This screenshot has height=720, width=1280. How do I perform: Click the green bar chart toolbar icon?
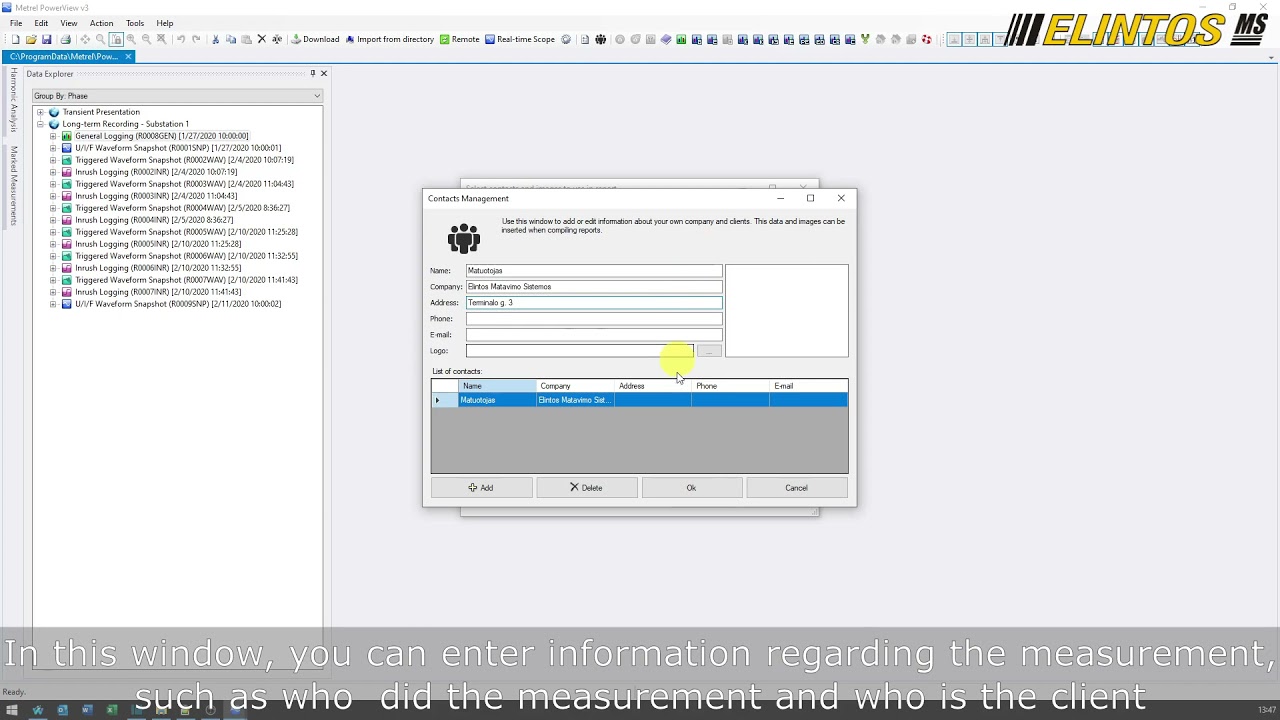pos(681,39)
